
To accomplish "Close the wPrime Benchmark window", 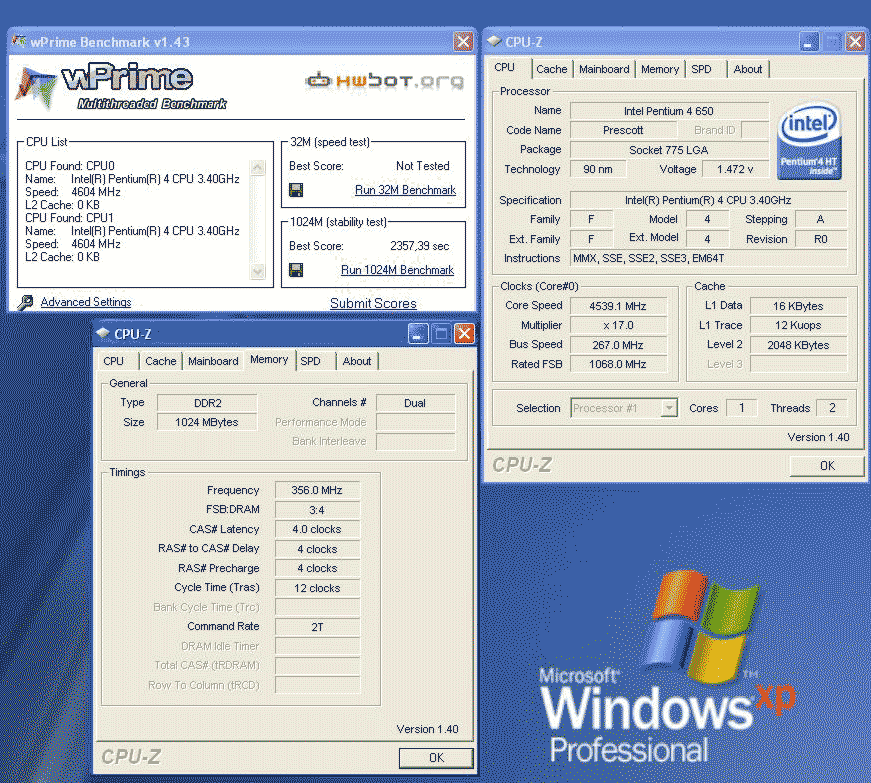I will [463, 41].
